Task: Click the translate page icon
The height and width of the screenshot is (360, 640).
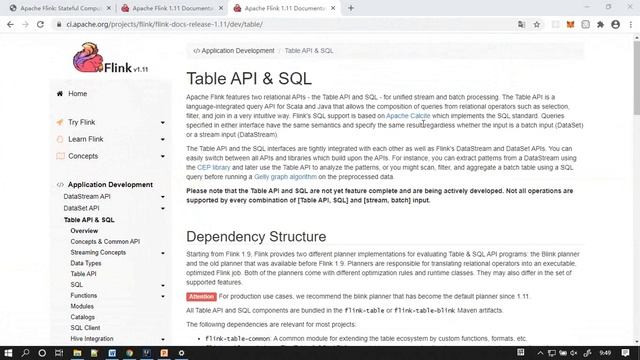Action: 521,24
